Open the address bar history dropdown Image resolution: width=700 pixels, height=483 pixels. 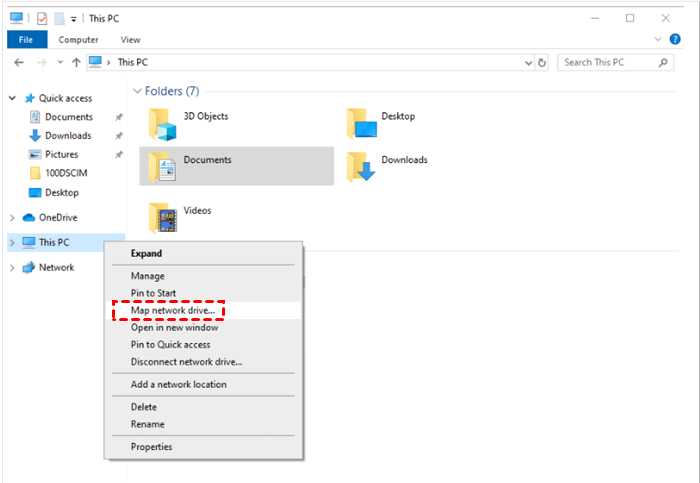(529, 63)
